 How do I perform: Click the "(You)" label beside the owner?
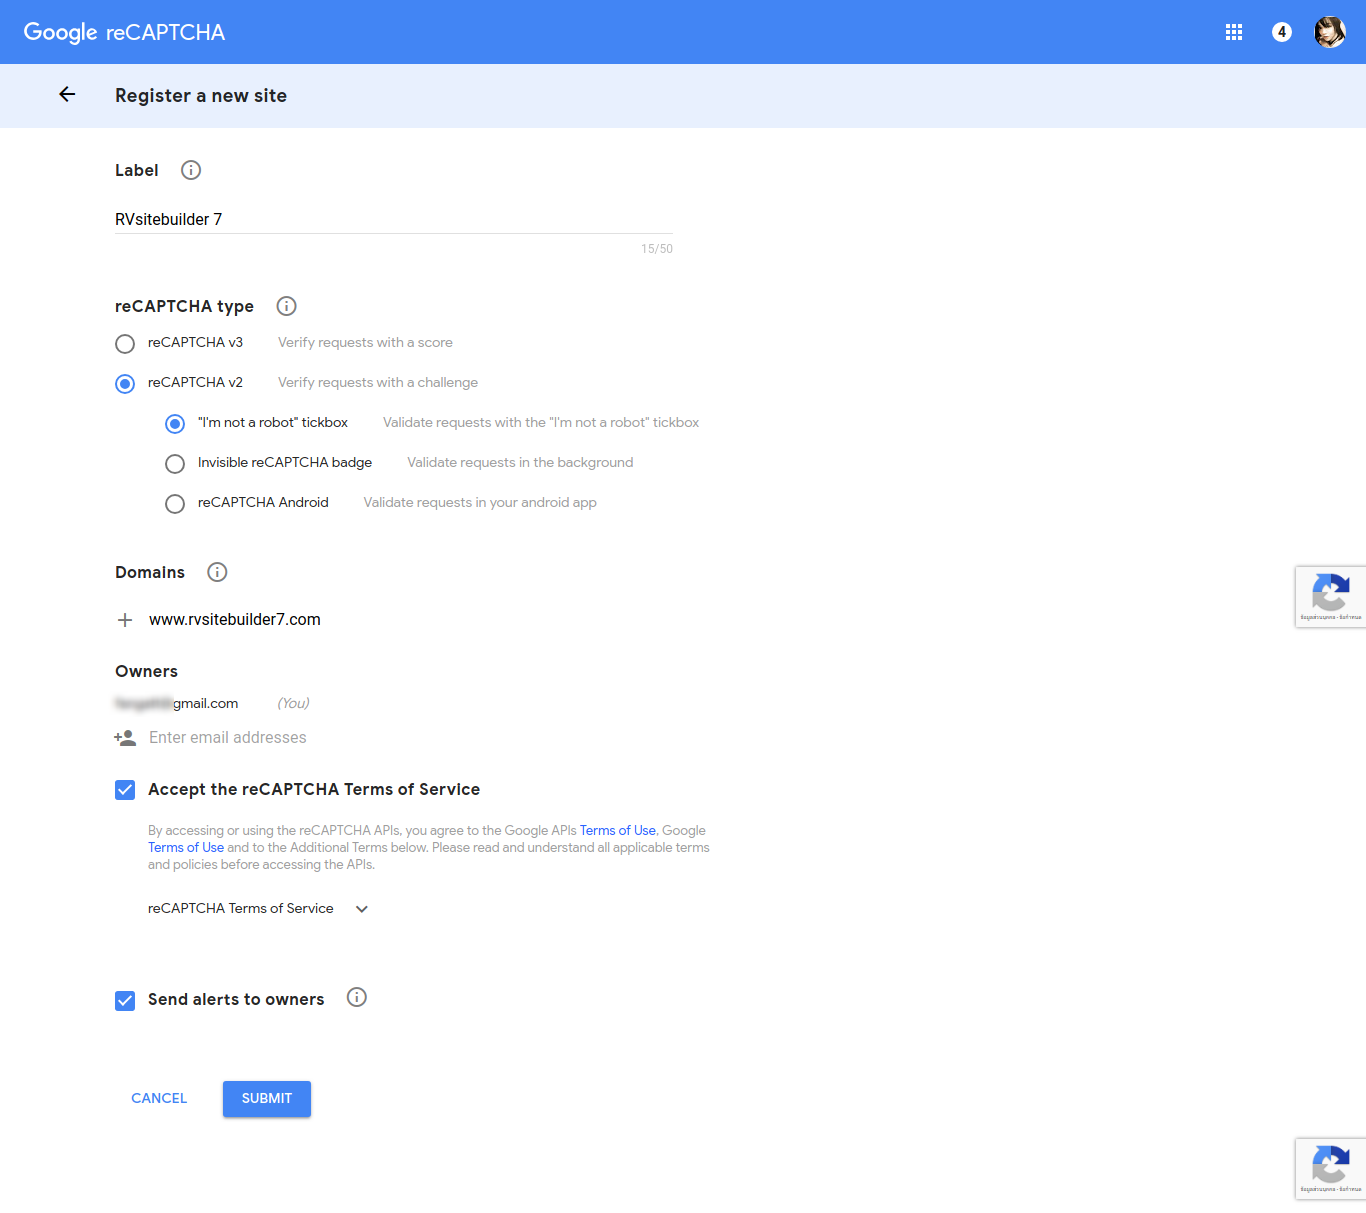293,703
